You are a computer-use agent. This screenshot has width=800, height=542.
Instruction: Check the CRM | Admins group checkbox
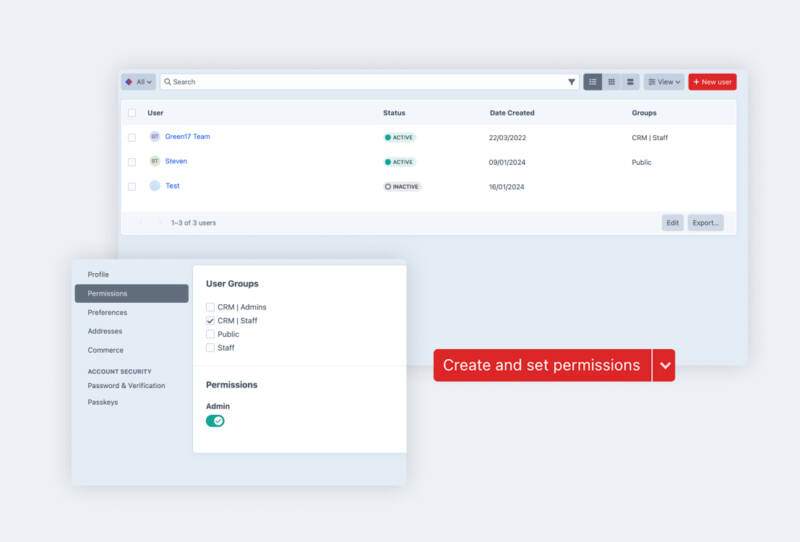tap(210, 307)
